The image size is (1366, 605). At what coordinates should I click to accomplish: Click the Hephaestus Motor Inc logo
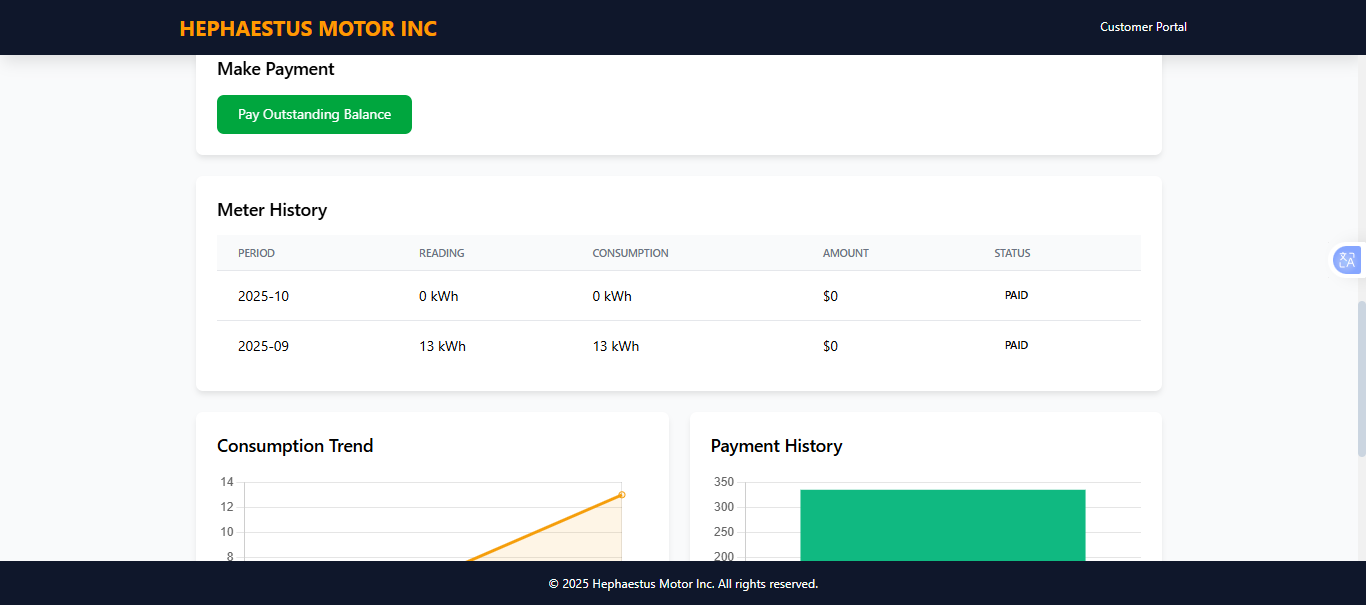click(308, 28)
